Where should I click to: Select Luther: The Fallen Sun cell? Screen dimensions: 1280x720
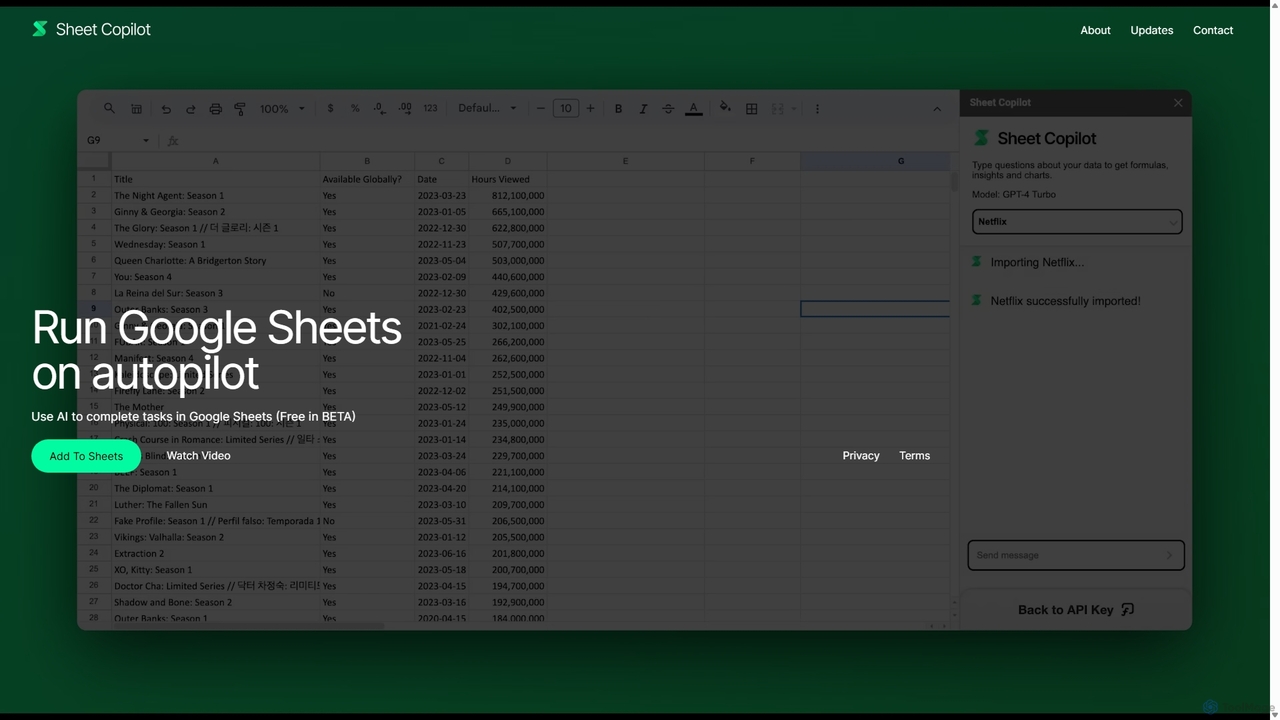point(215,505)
